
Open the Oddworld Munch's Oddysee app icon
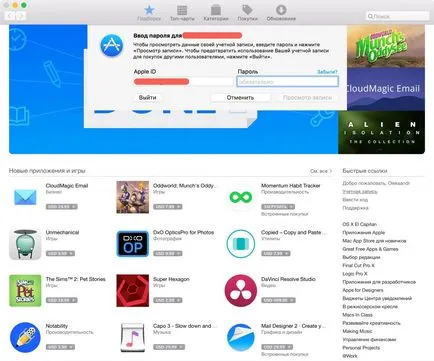tap(132, 197)
